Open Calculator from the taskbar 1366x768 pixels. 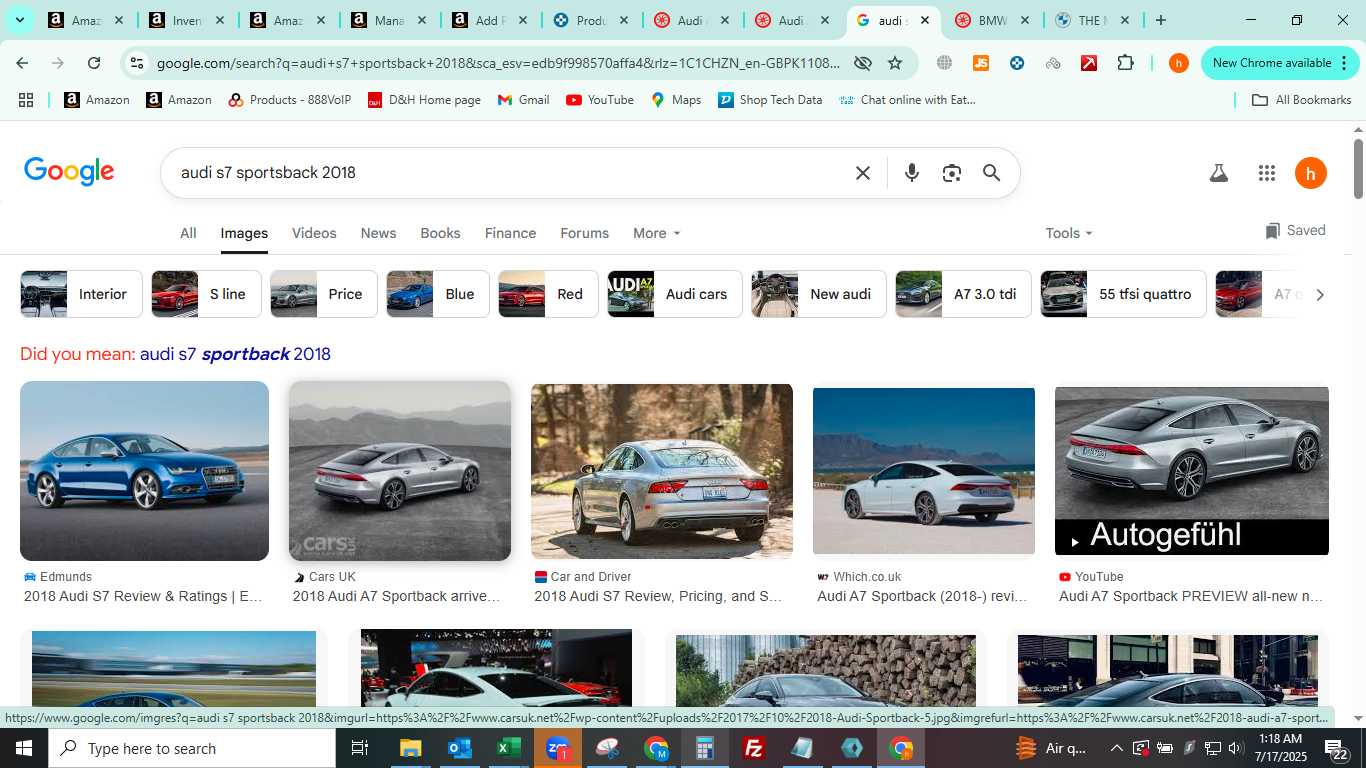coord(705,748)
